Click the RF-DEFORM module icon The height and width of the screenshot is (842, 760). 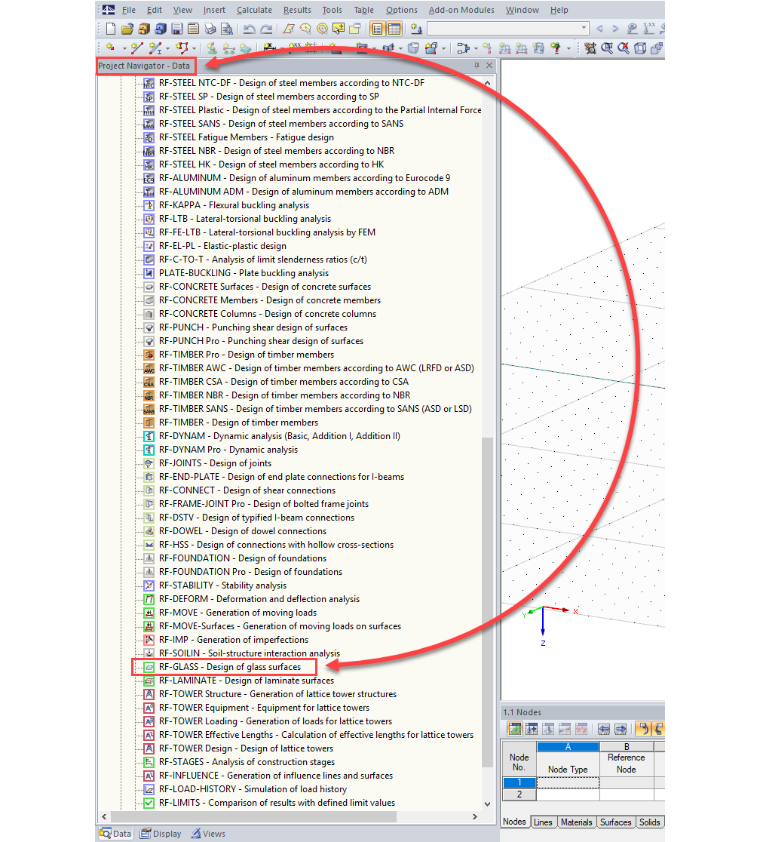coord(149,599)
